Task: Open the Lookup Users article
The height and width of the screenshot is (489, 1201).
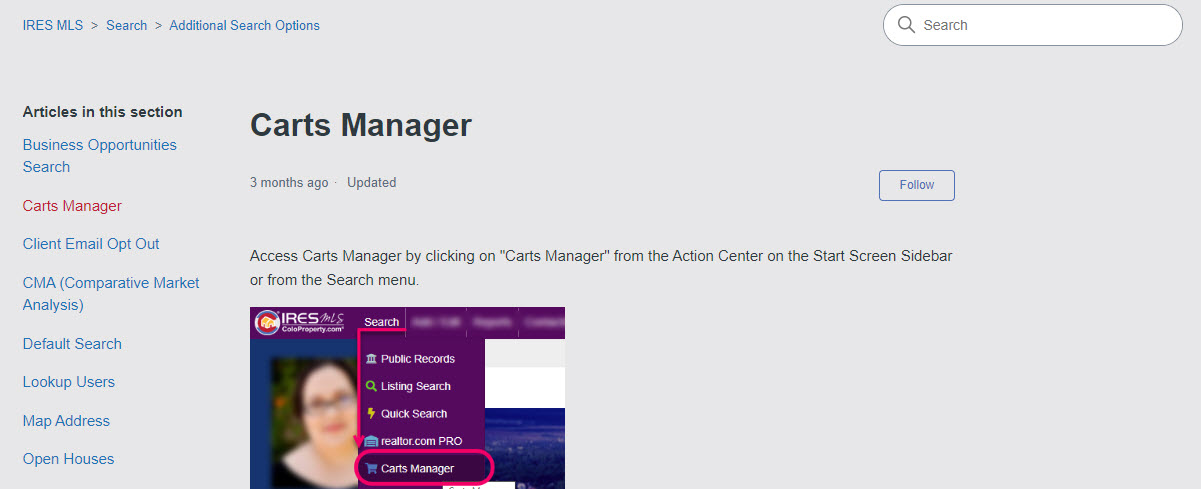Action: pyautogui.click(x=69, y=382)
